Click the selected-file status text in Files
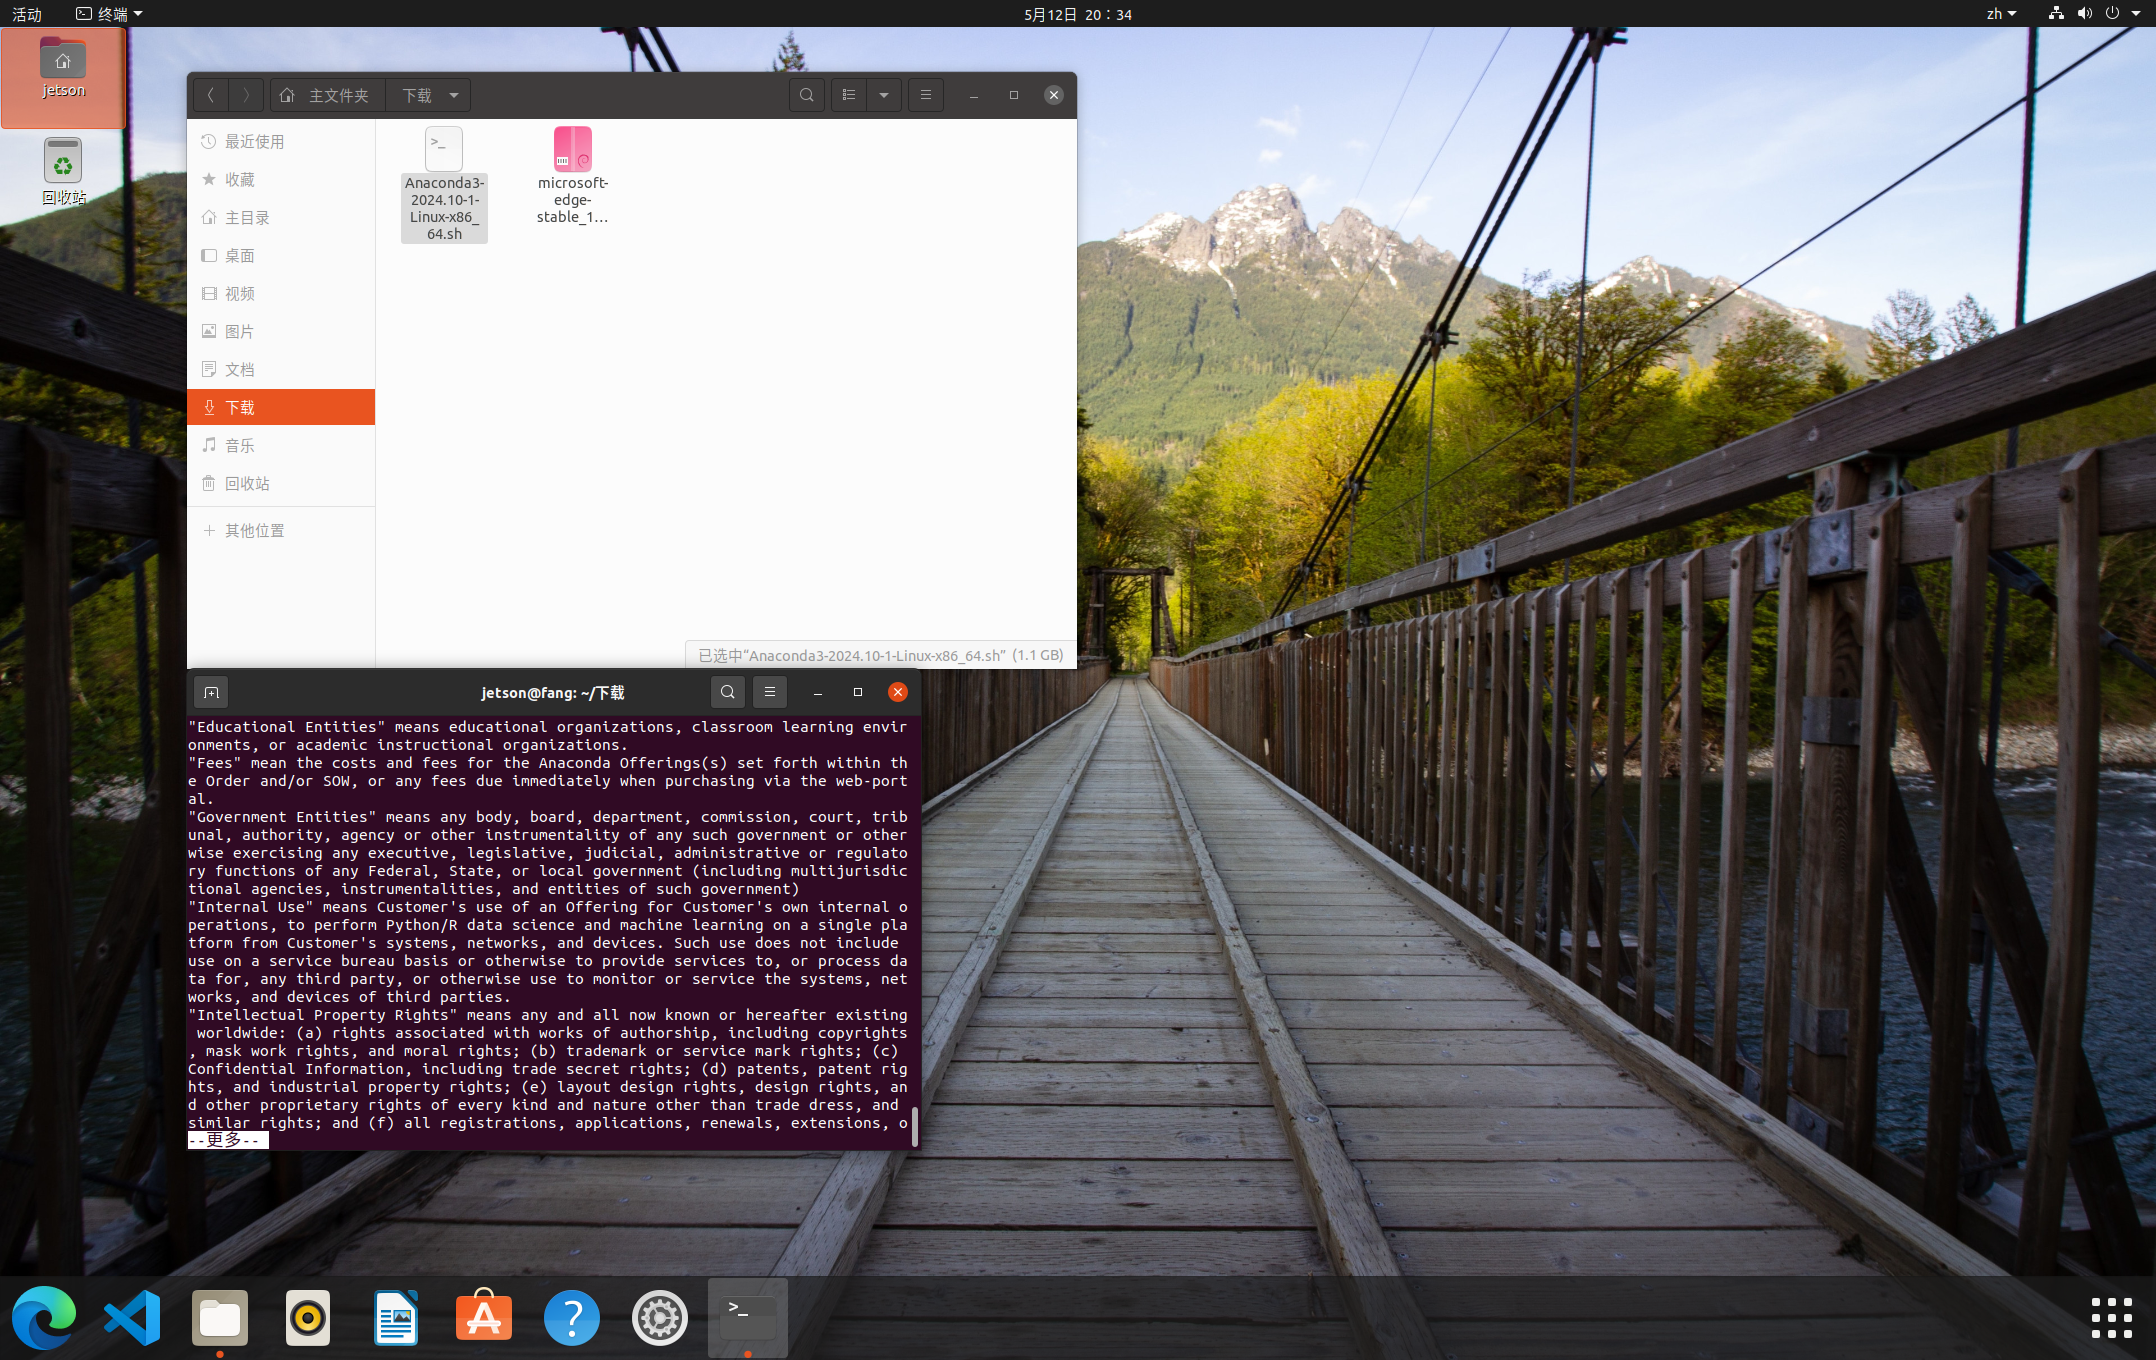The width and height of the screenshot is (2156, 1360). tap(880, 655)
